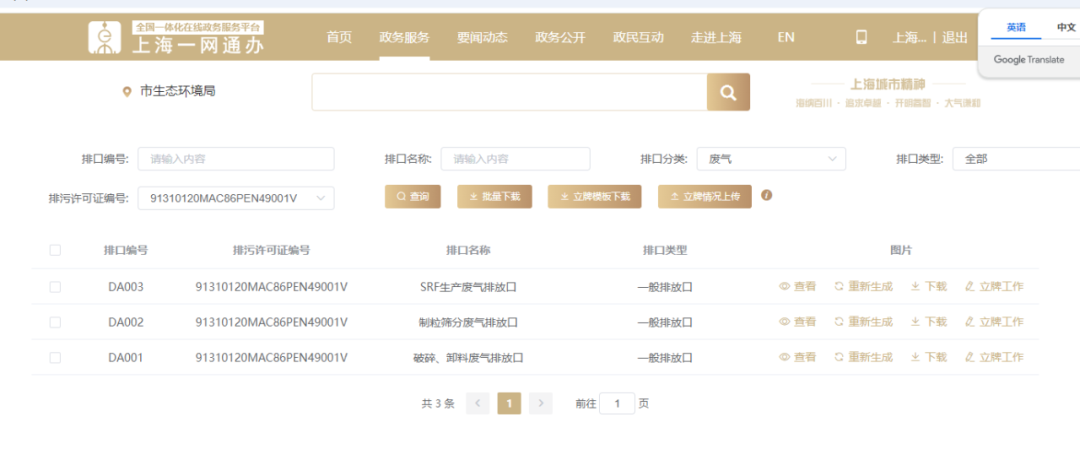This screenshot has width=1080, height=460.
Task: Click the SRF生产废气排放口 cell
Action: (x=468, y=287)
